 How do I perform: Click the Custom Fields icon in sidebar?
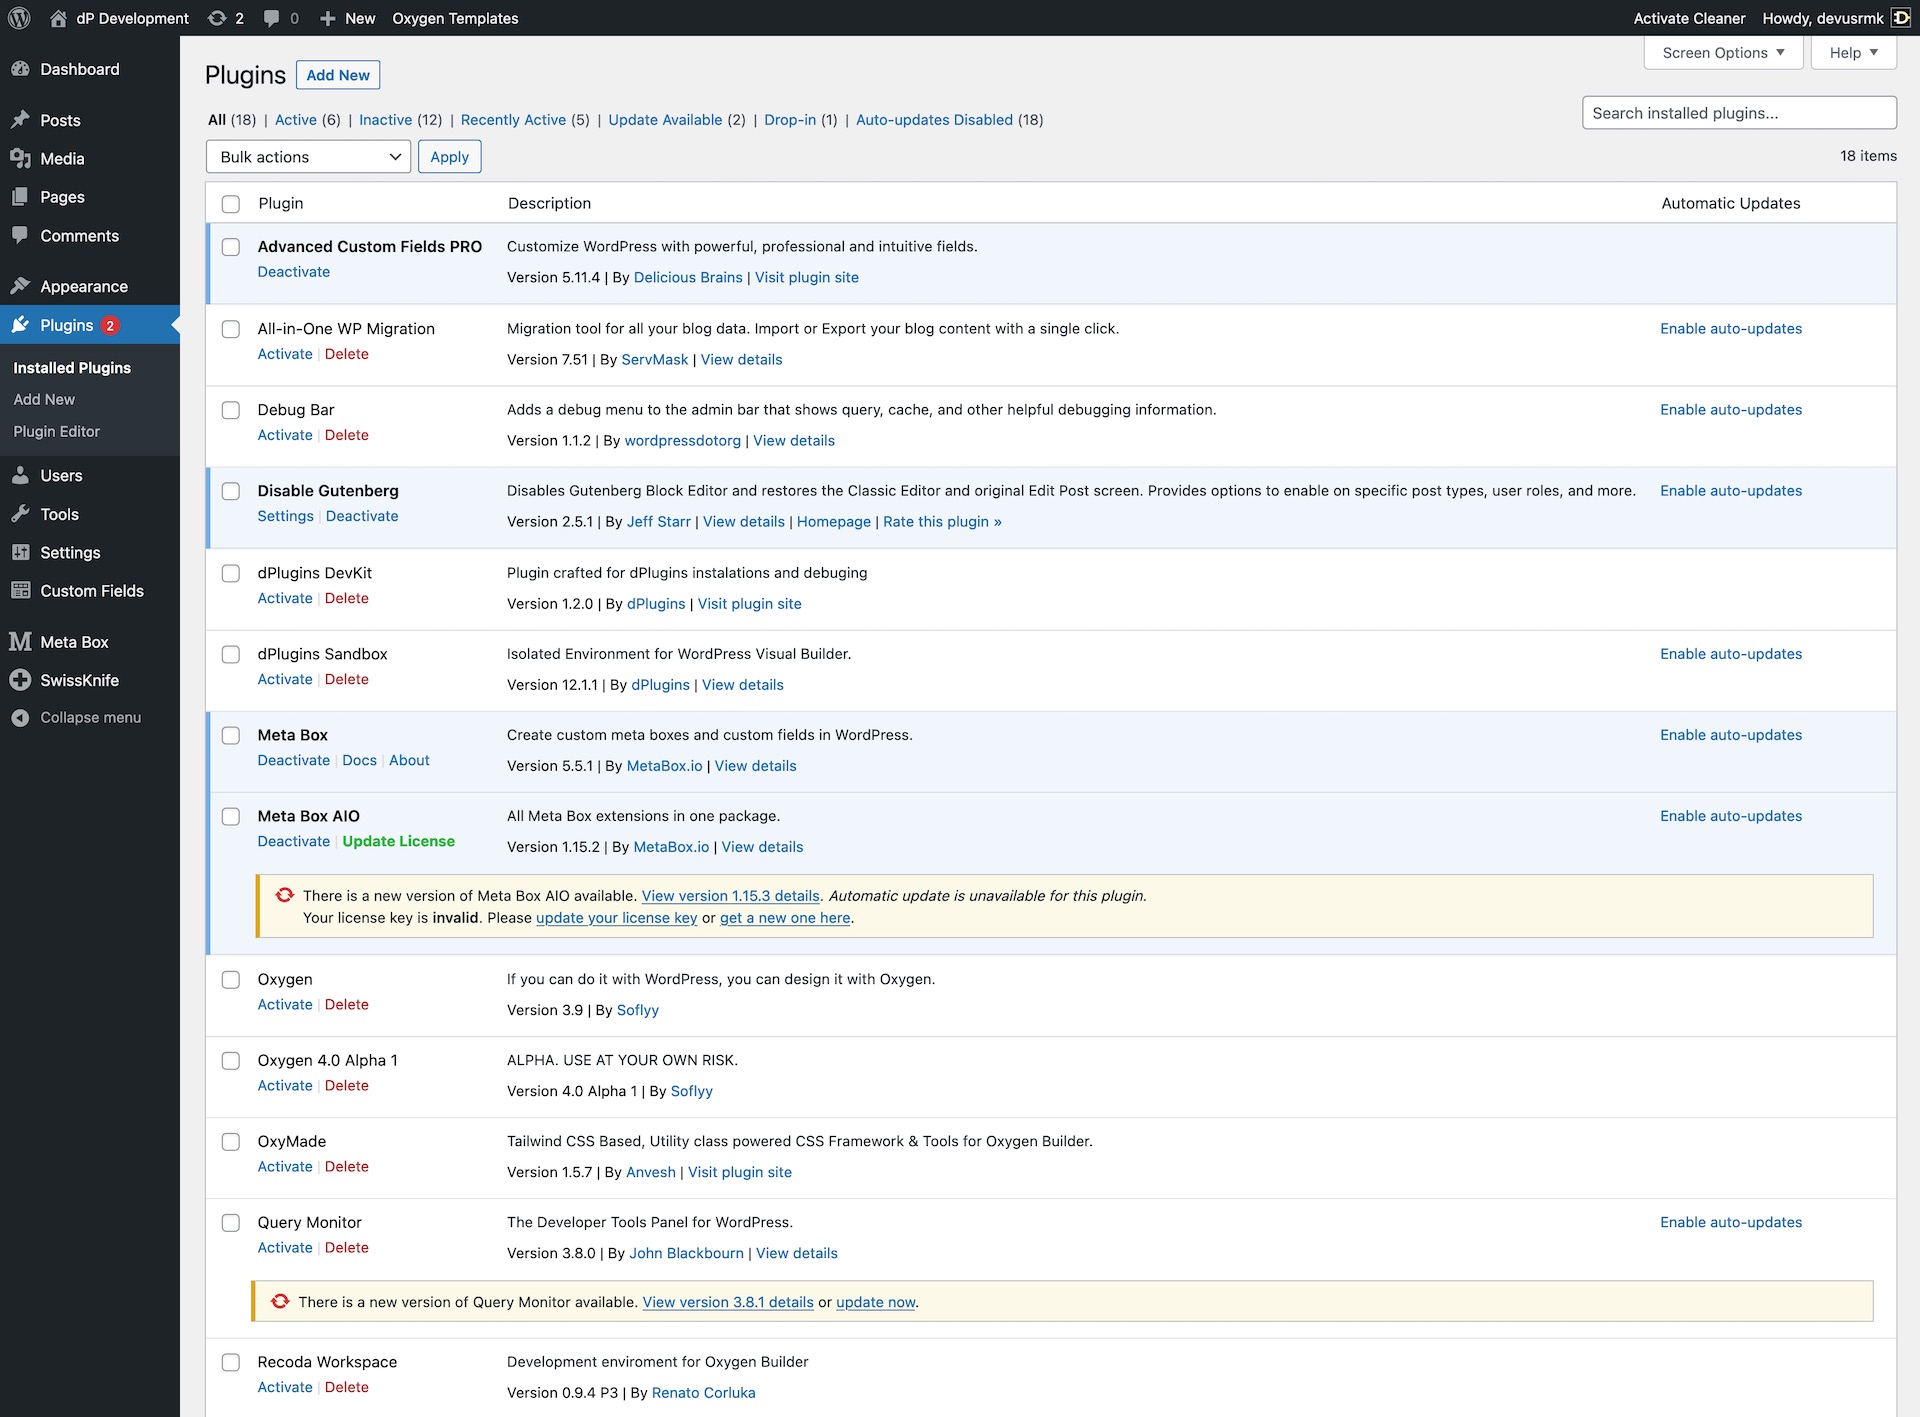coord(20,591)
